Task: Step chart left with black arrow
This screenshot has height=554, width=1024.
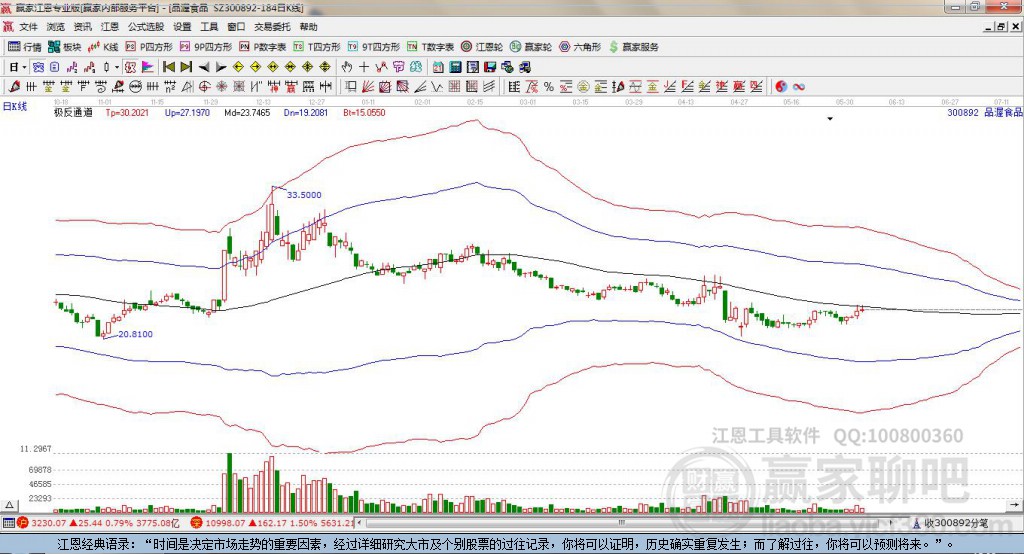Action: pos(204,67)
